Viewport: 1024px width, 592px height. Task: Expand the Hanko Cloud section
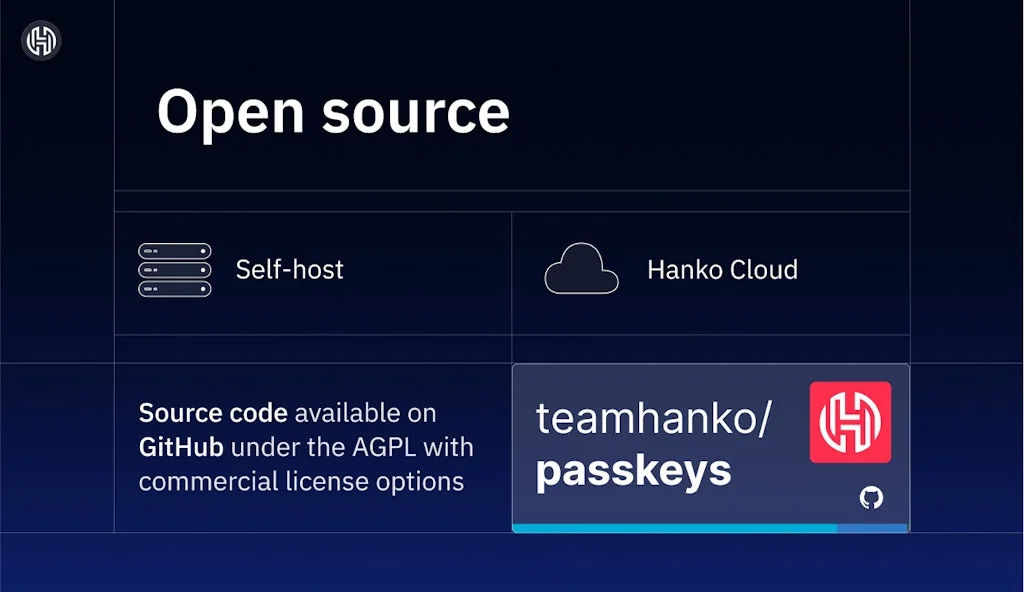coord(710,270)
